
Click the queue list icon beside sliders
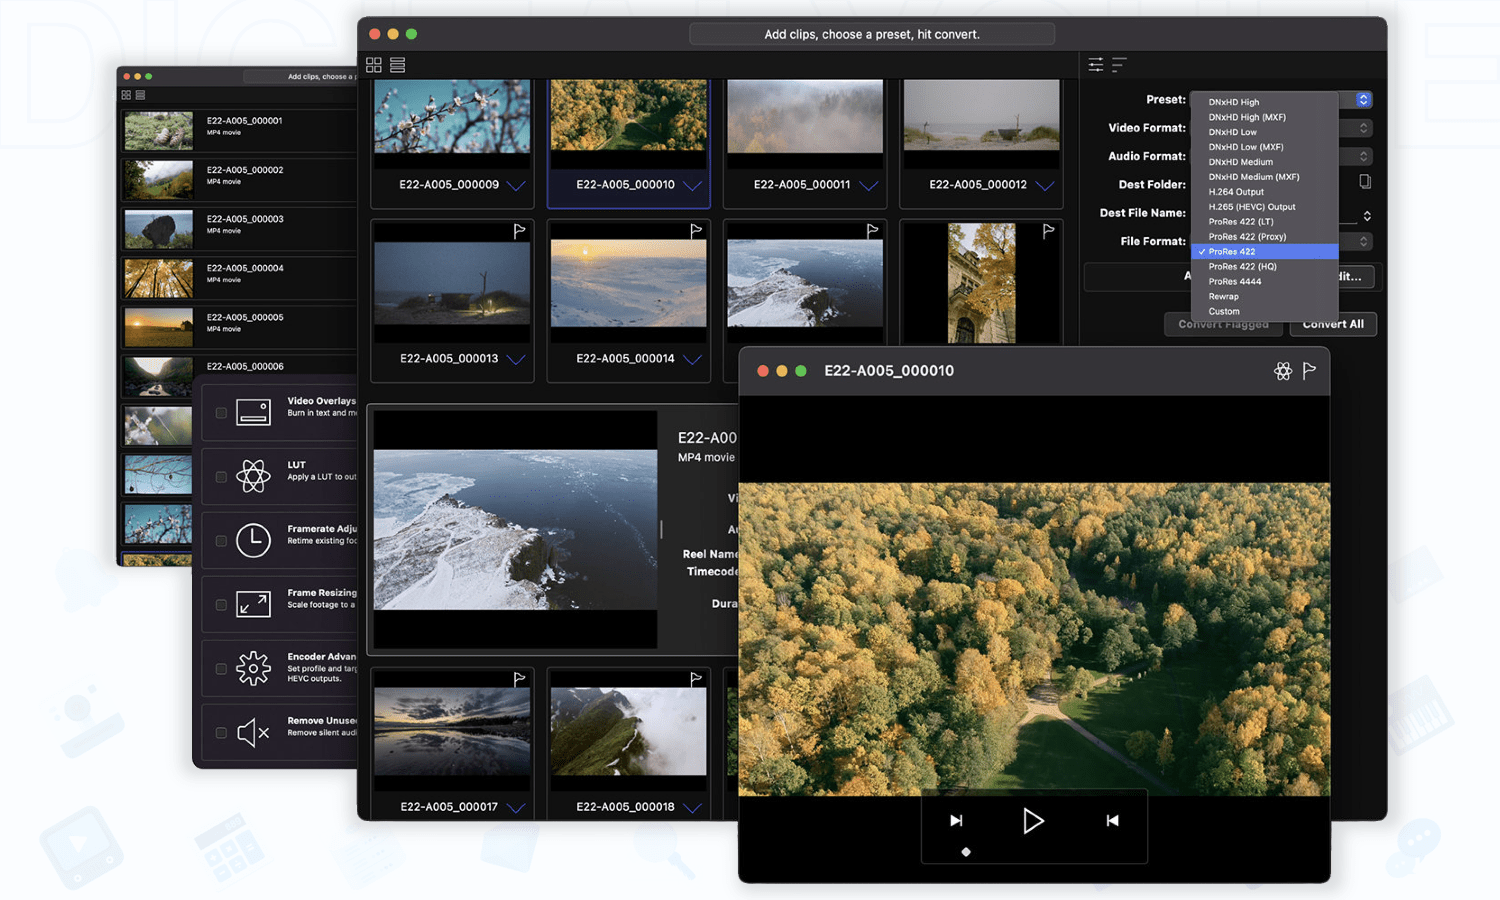click(x=1119, y=65)
